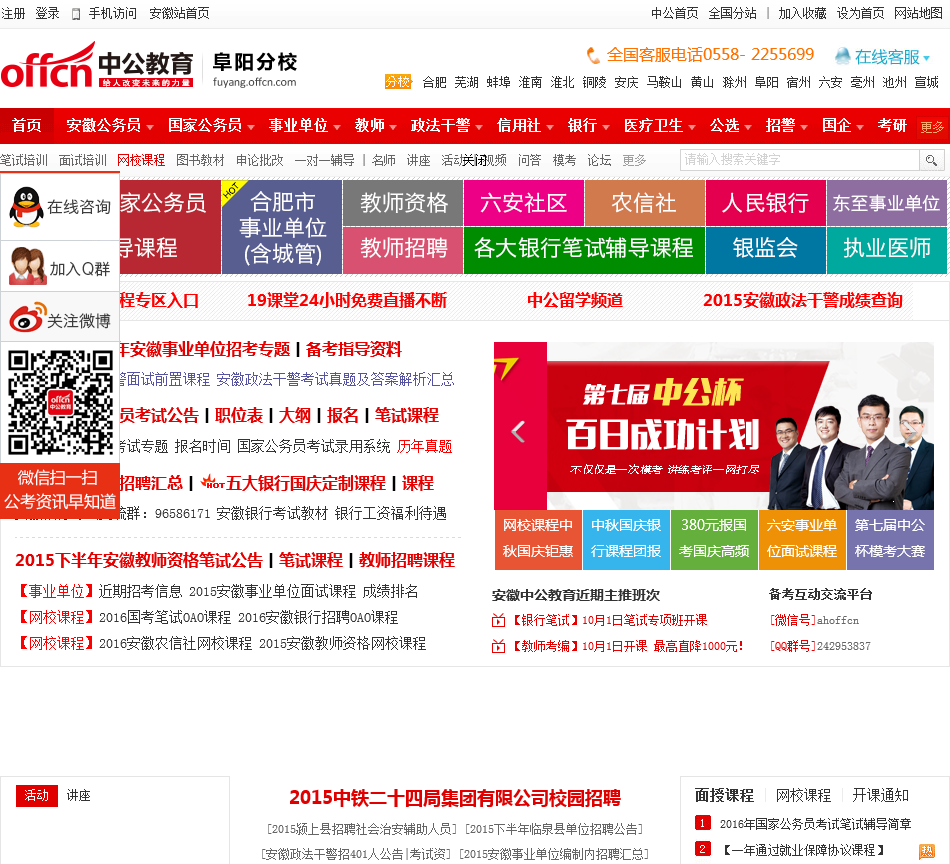Open 2015中铁二十四局集团有限公司校园招聘 headline
Image resolution: width=950 pixels, height=864 pixels.
454,798
